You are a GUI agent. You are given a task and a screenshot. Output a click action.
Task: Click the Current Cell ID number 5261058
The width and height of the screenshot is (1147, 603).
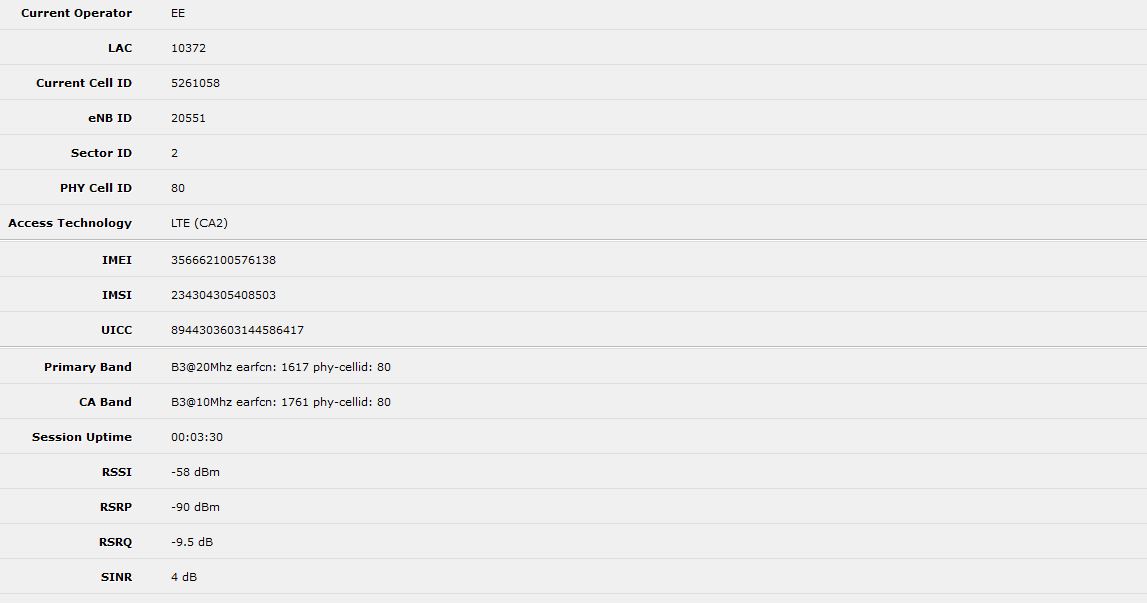pos(195,83)
